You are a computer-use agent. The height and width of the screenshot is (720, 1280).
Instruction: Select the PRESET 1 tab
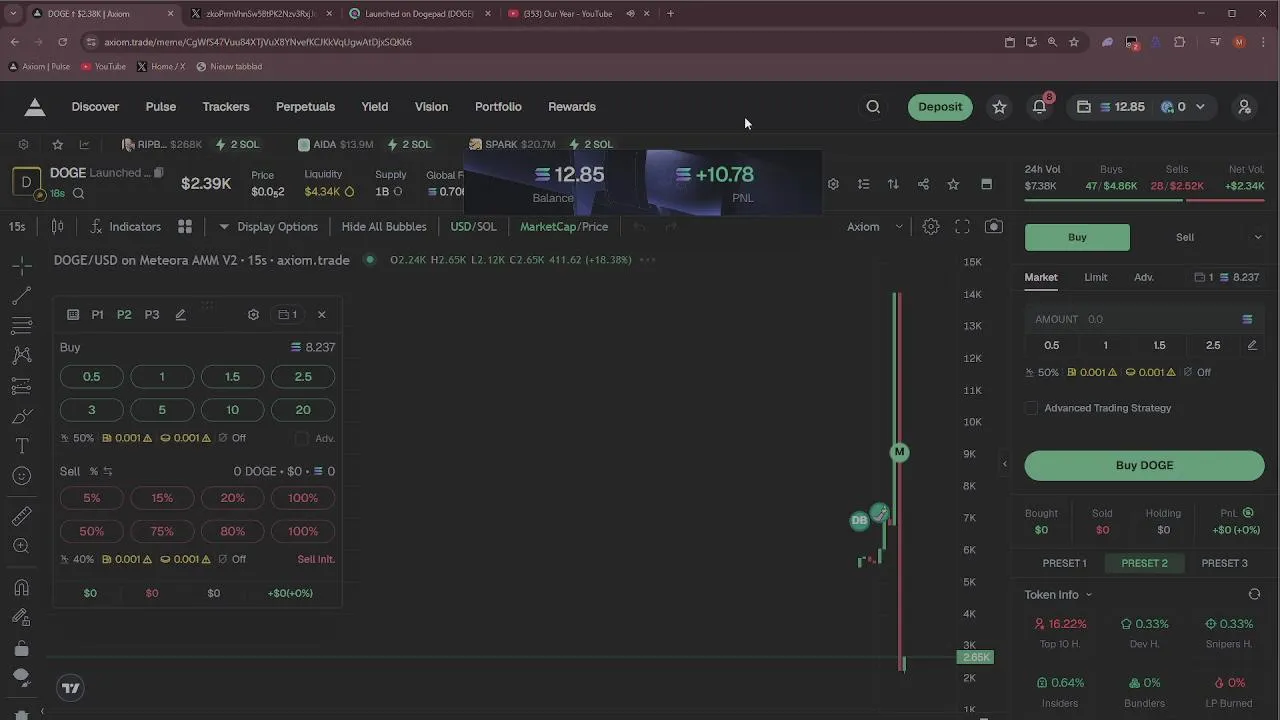[x=1064, y=563]
